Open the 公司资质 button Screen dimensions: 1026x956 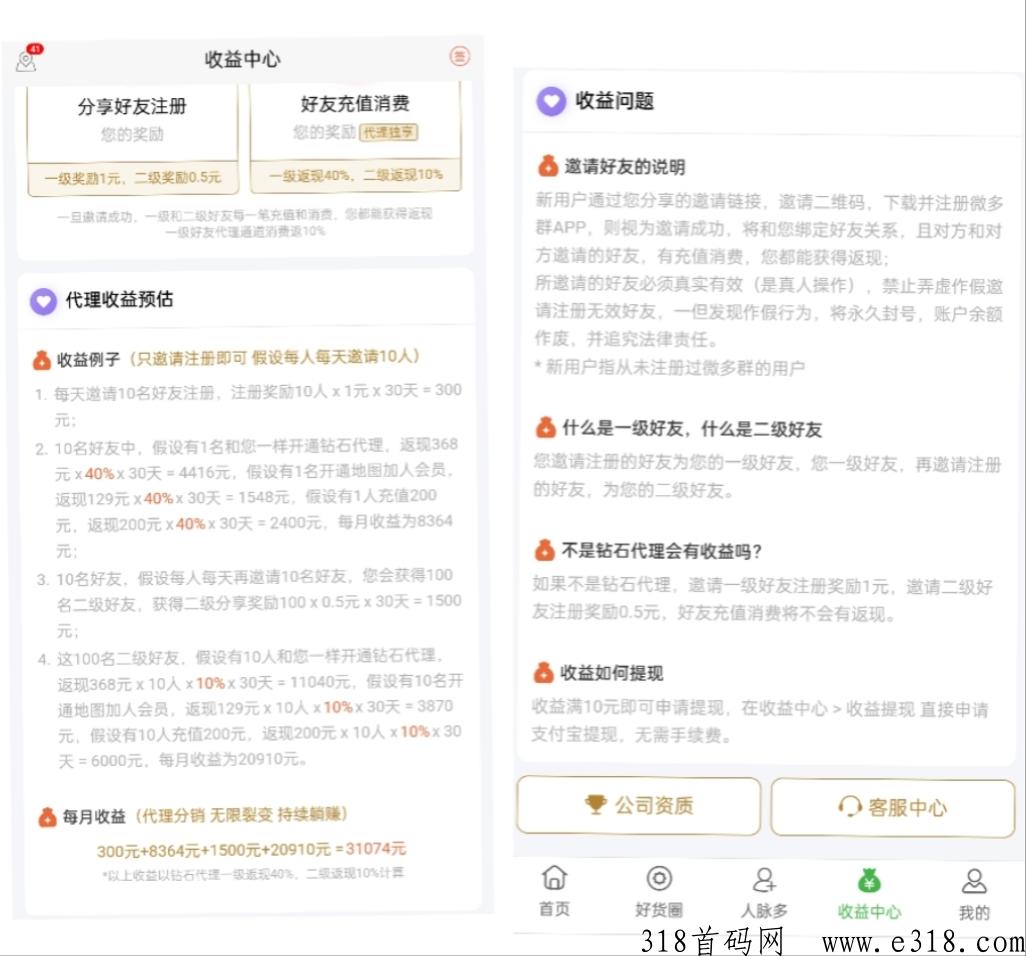(x=638, y=807)
